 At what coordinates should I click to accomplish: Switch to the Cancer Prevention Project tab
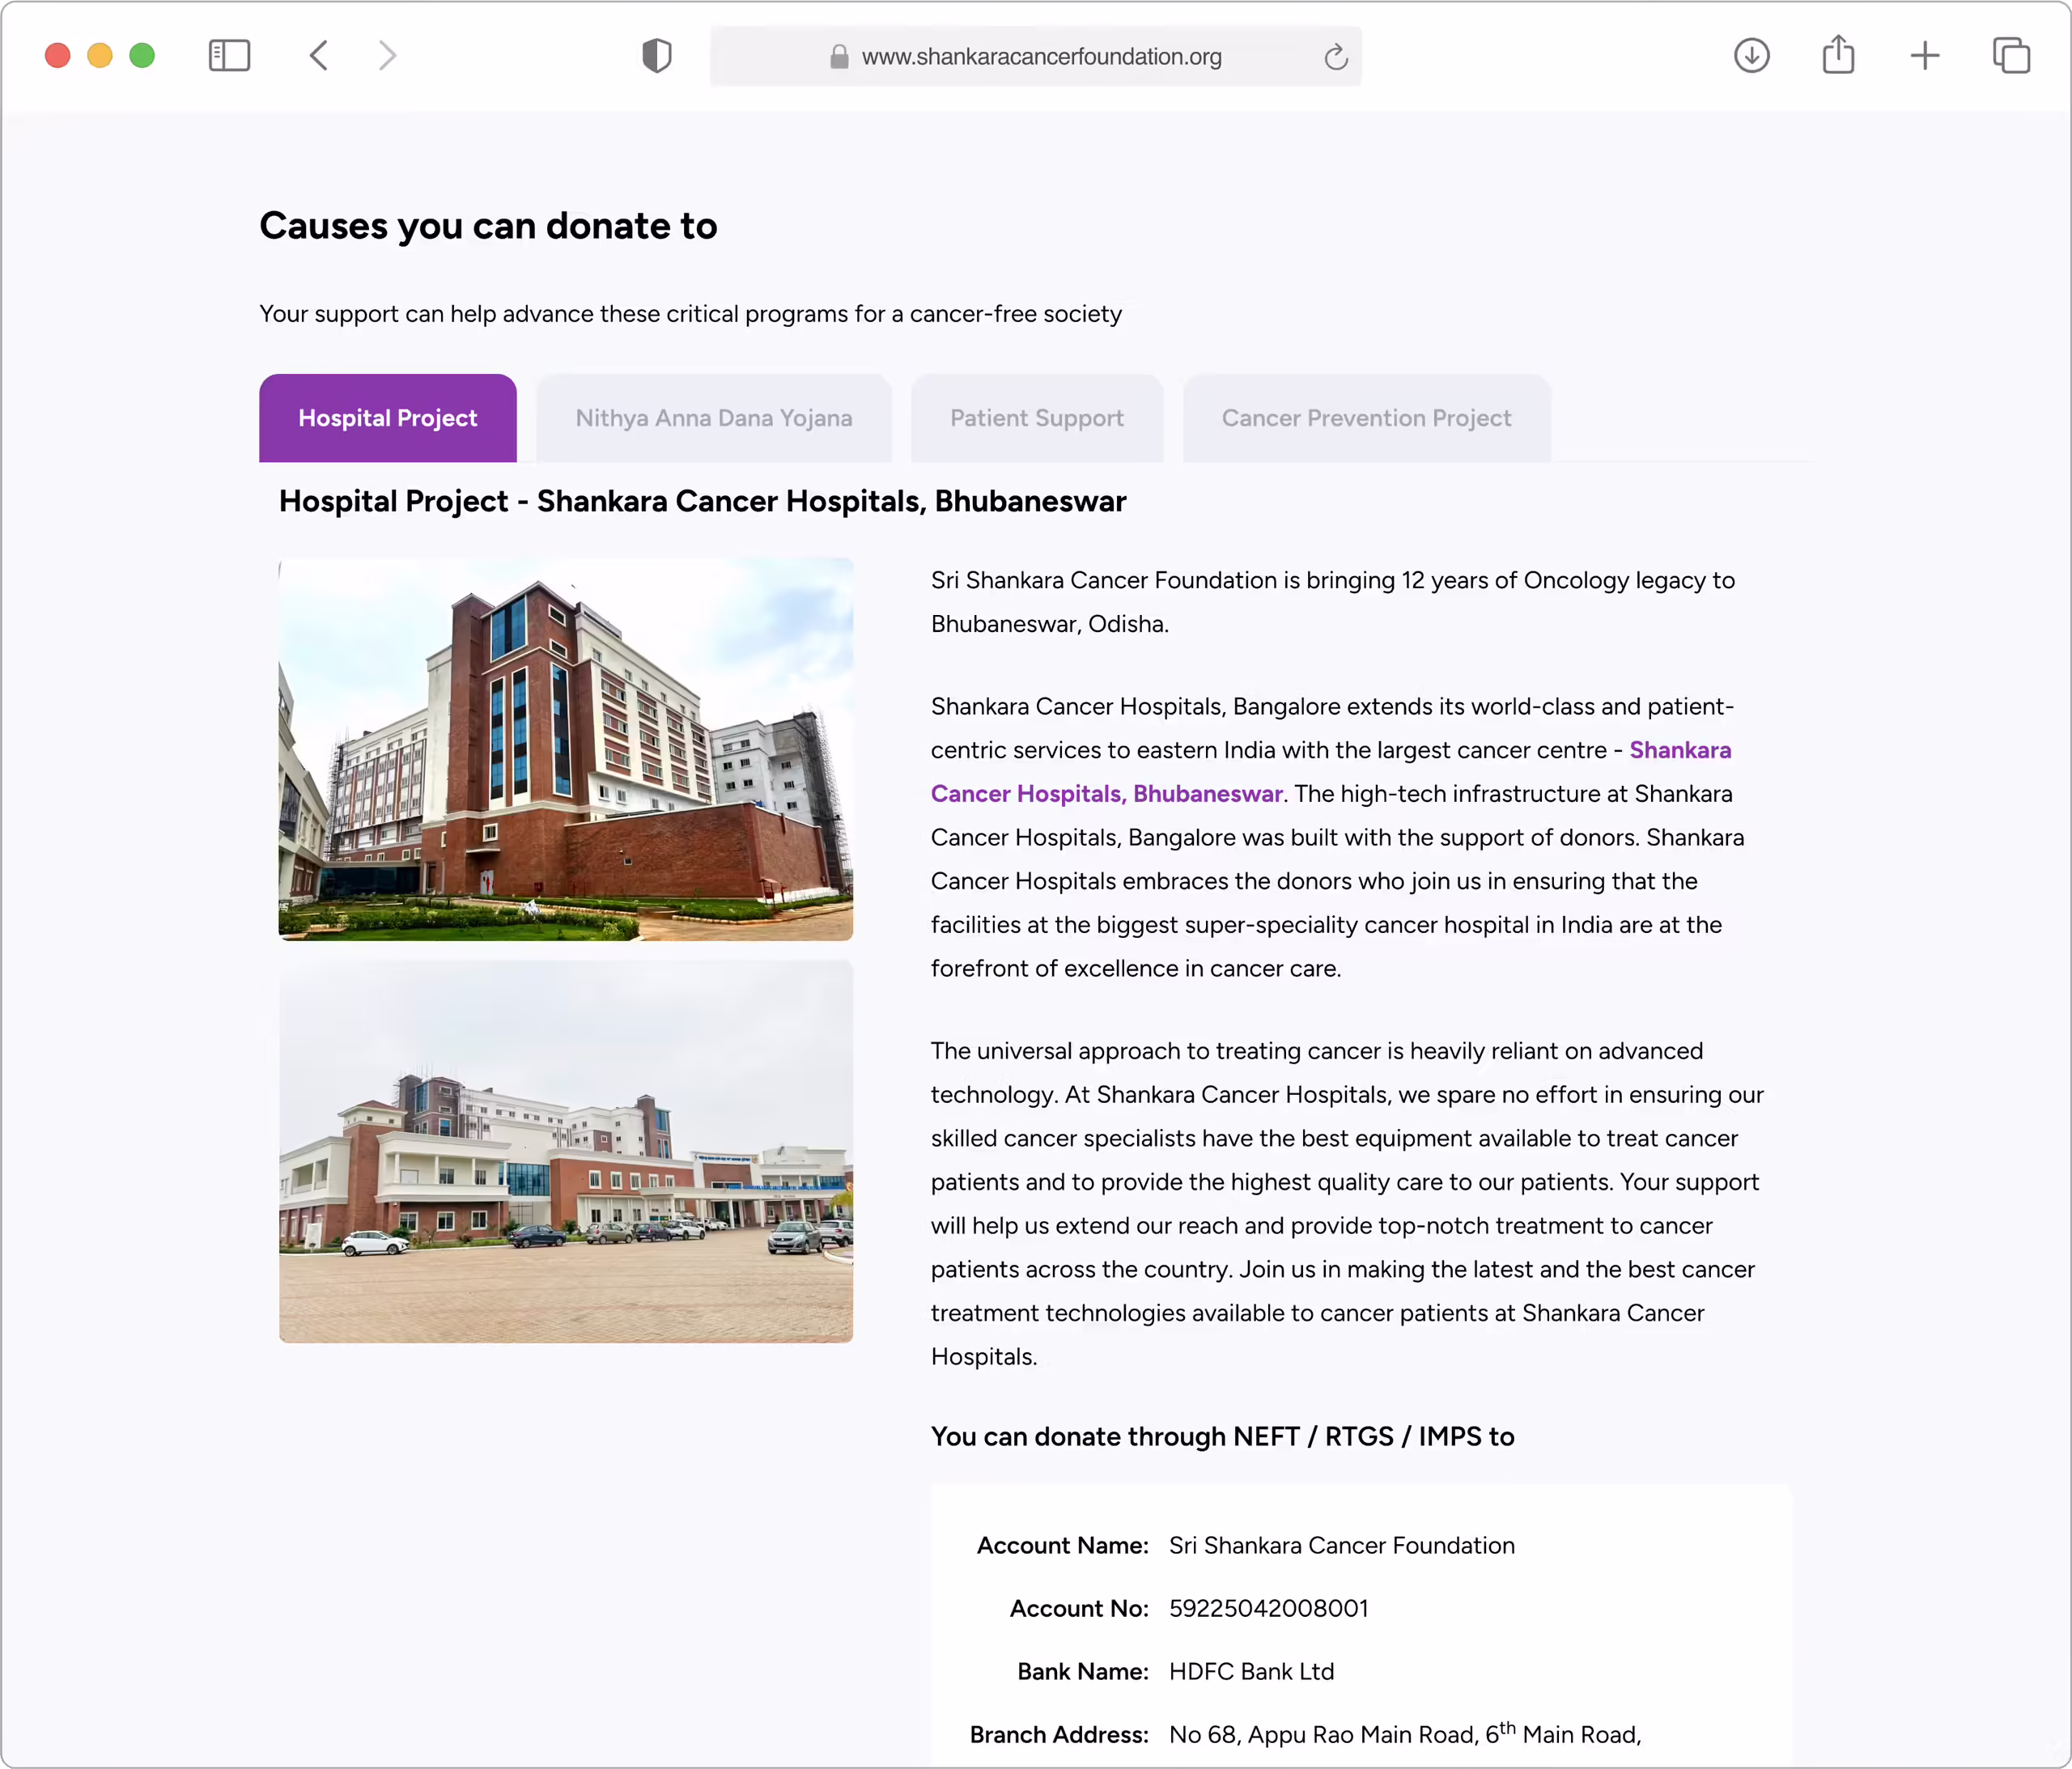click(x=1366, y=418)
